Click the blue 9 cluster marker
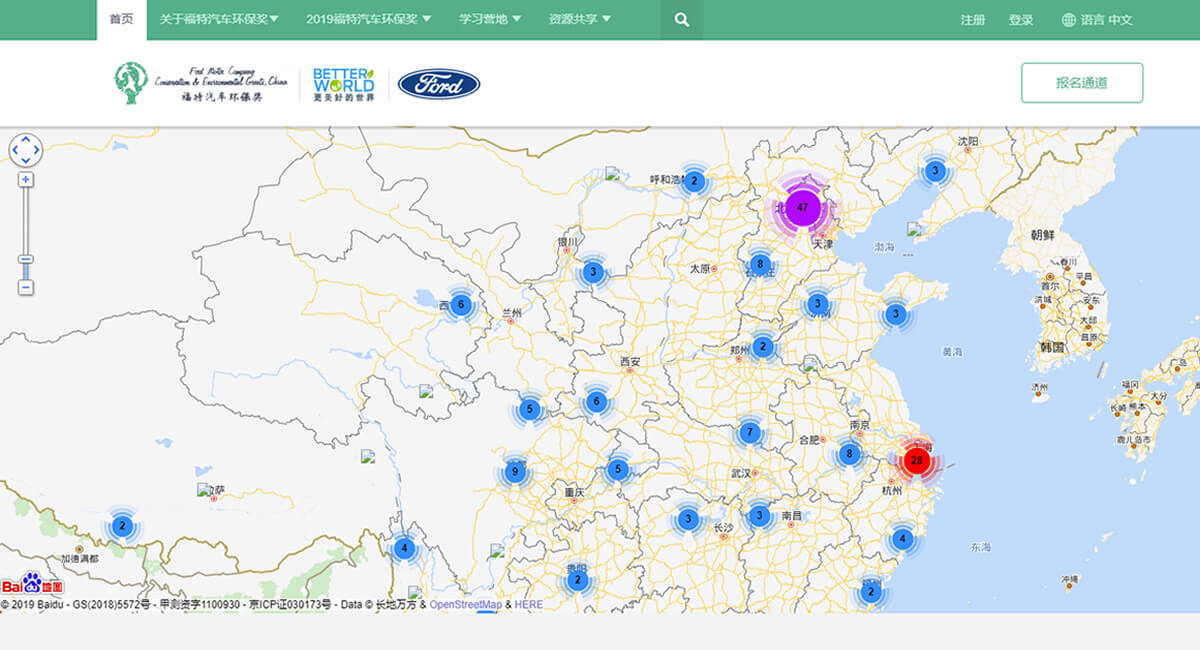The height and width of the screenshot is (650, 1200). point(515,471)
